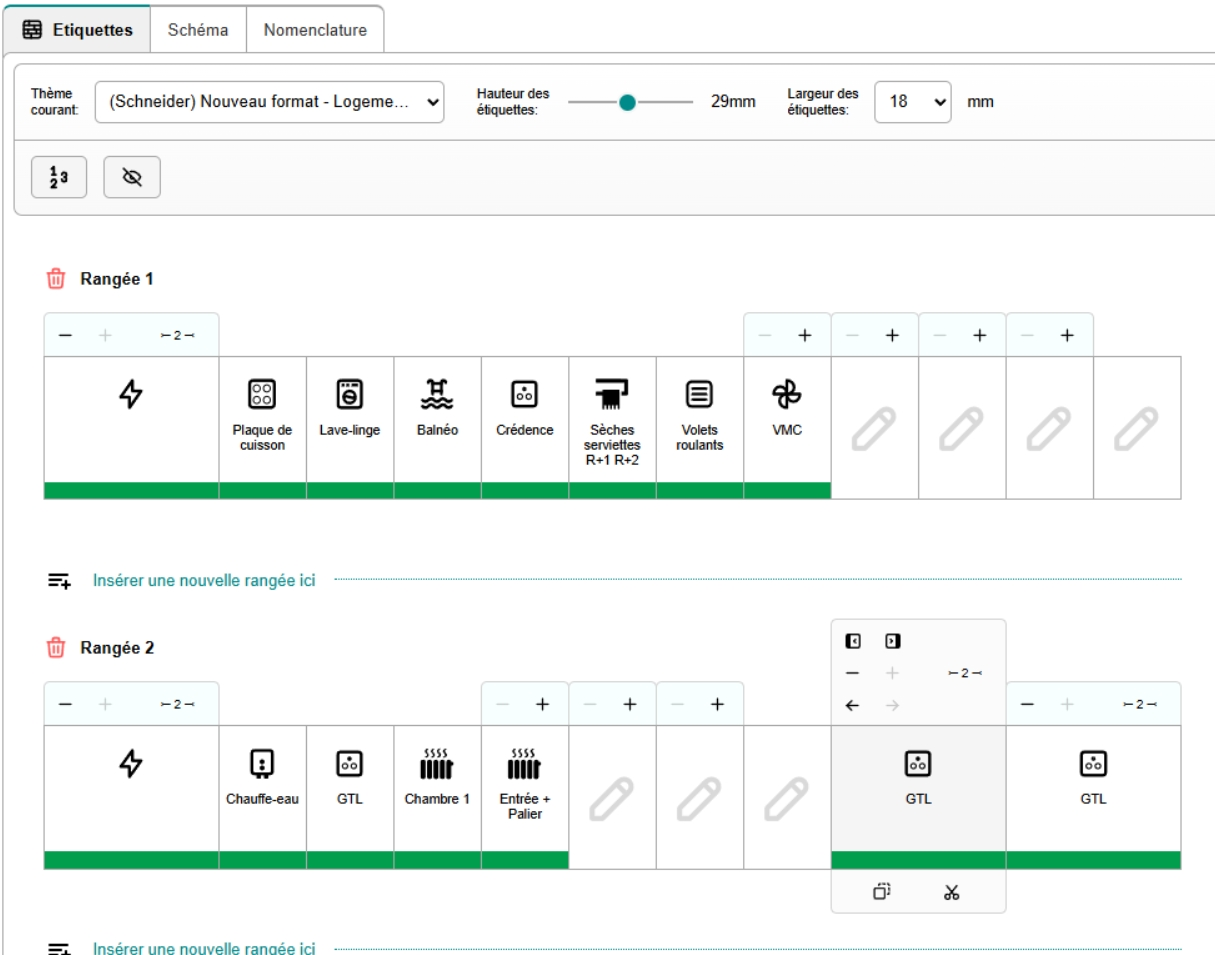Toggle the crossed-eye visibility button
The width and height of the screenshot is (1215, 955).
pyautogui.click(x=132, y=177)
